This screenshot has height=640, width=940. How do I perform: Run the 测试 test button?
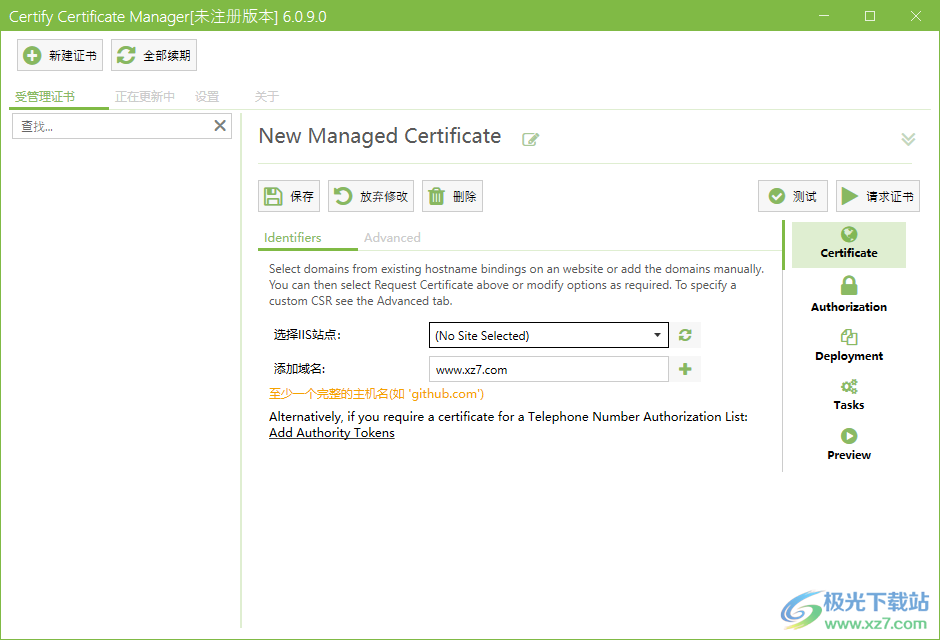(793, 196)
